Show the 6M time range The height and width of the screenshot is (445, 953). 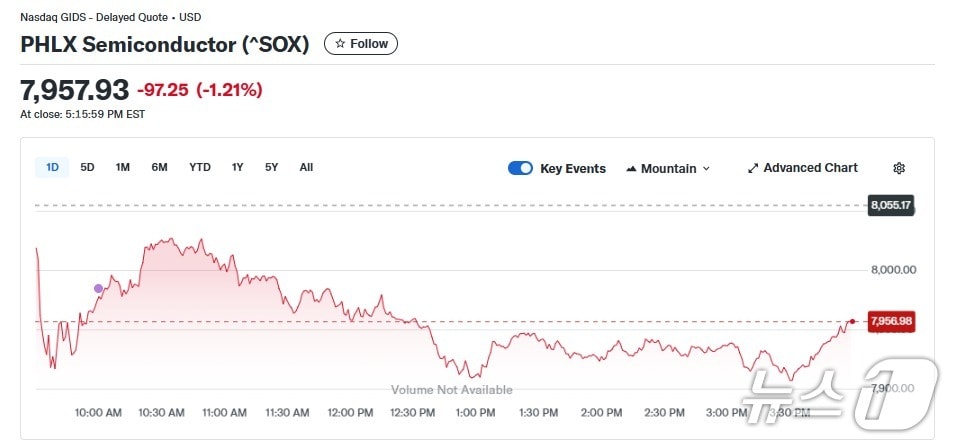(x=159, y=167)
